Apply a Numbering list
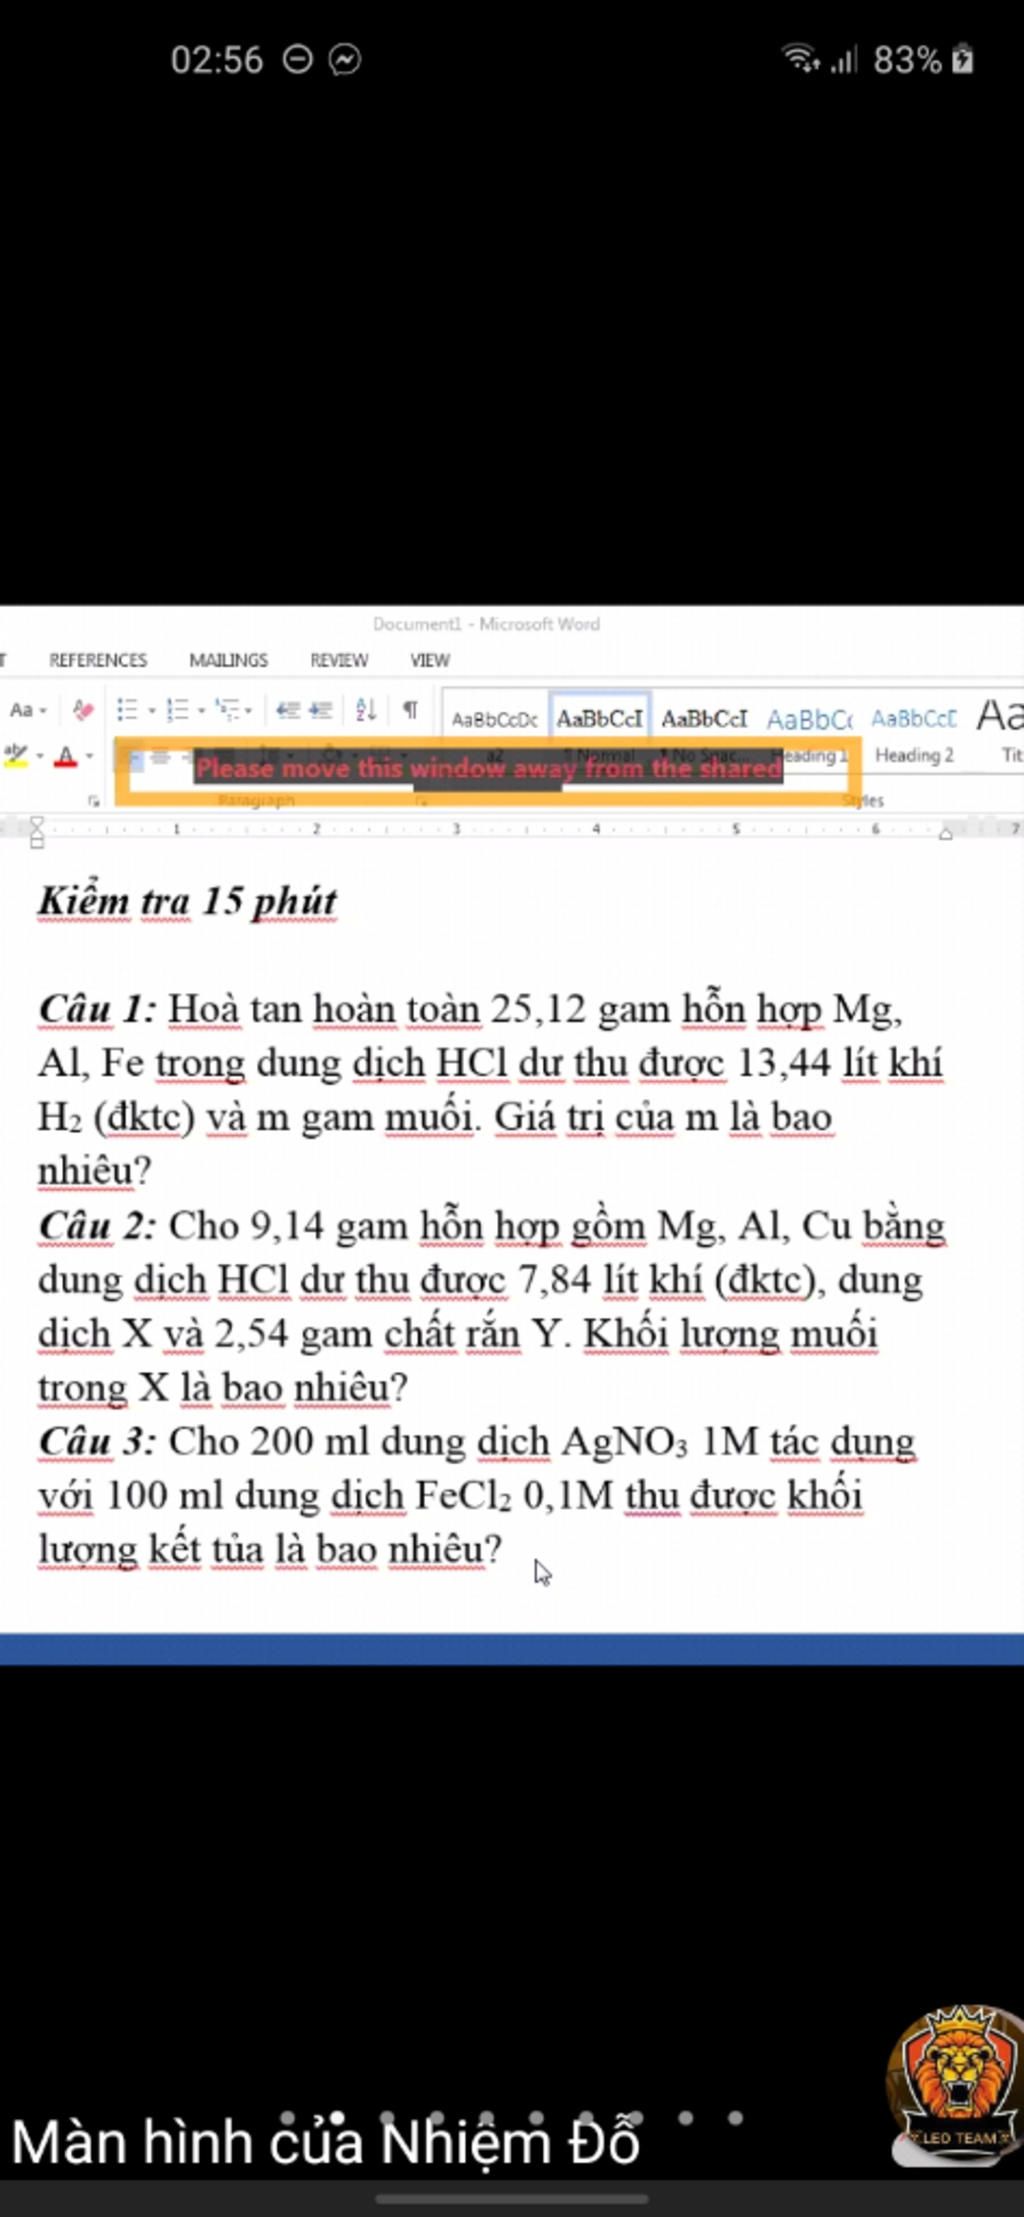Image resolution: width=1024 pixels, height=2217 pixels. (177, 710)
